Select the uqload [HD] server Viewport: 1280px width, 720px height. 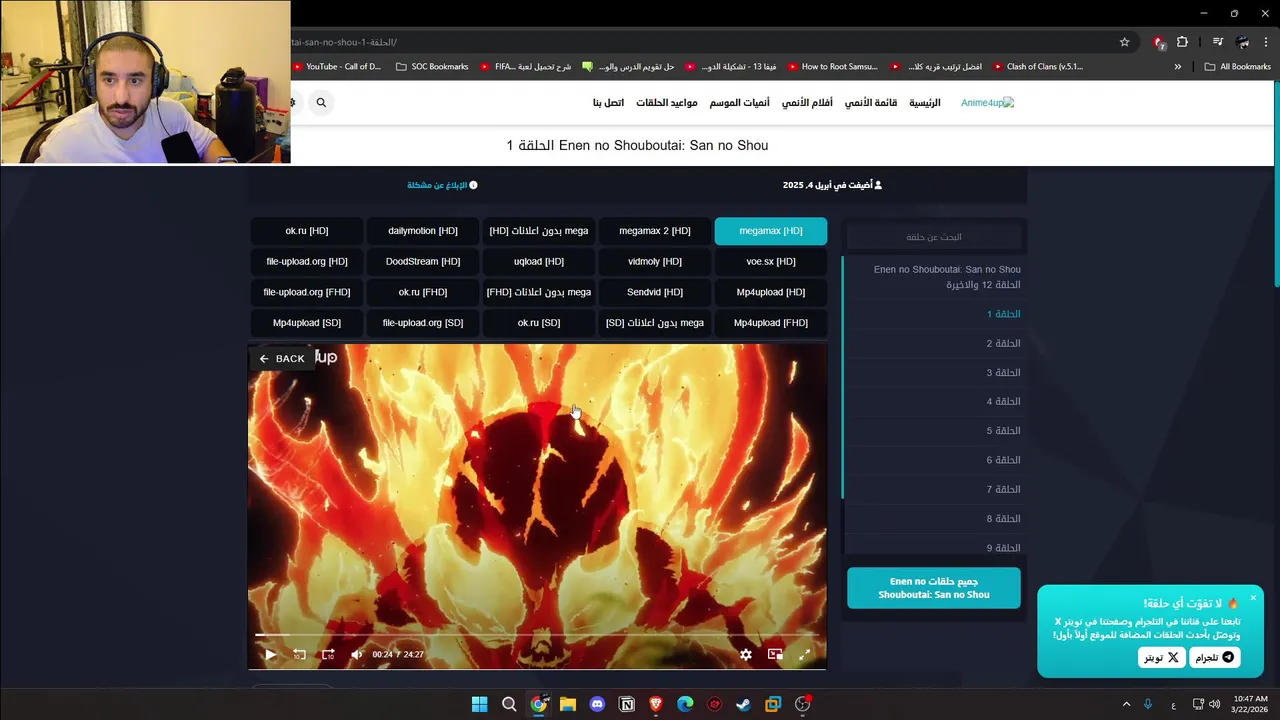(539, 262)
